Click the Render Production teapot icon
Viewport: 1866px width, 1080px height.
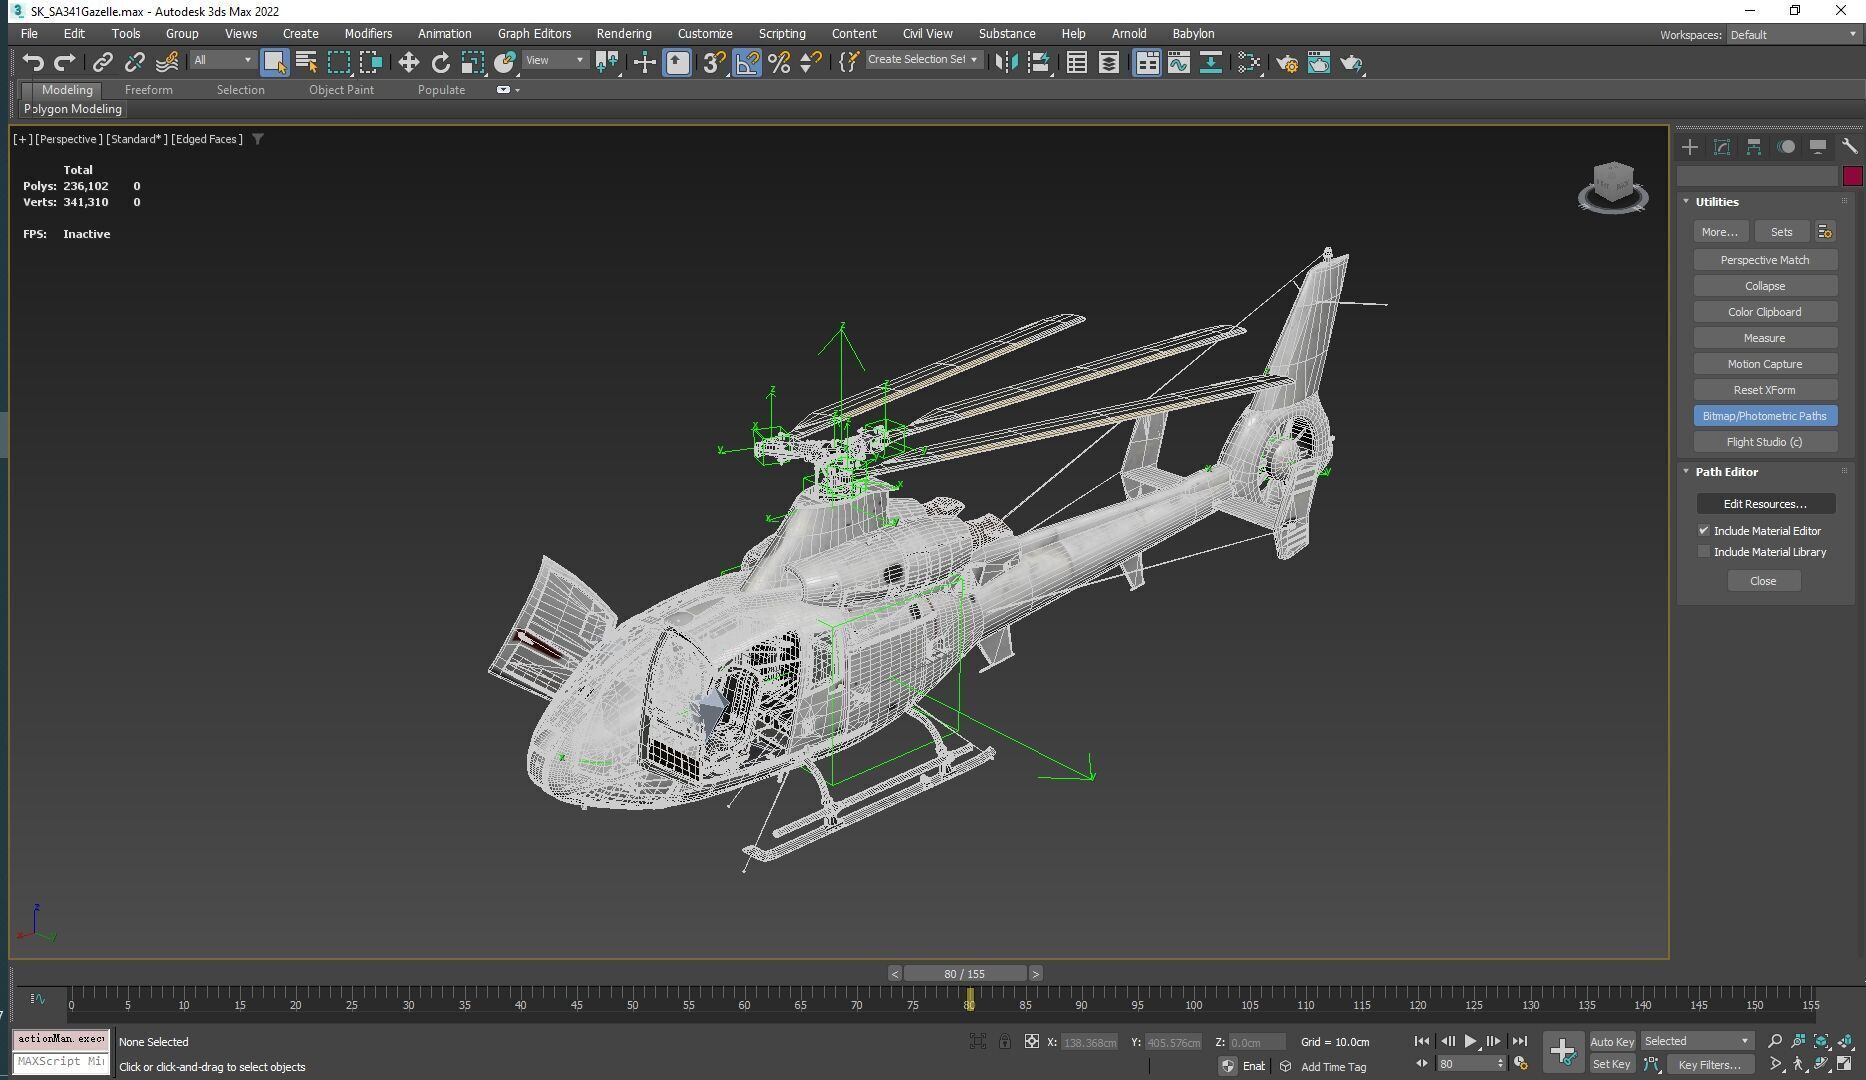pos(1352,62)
